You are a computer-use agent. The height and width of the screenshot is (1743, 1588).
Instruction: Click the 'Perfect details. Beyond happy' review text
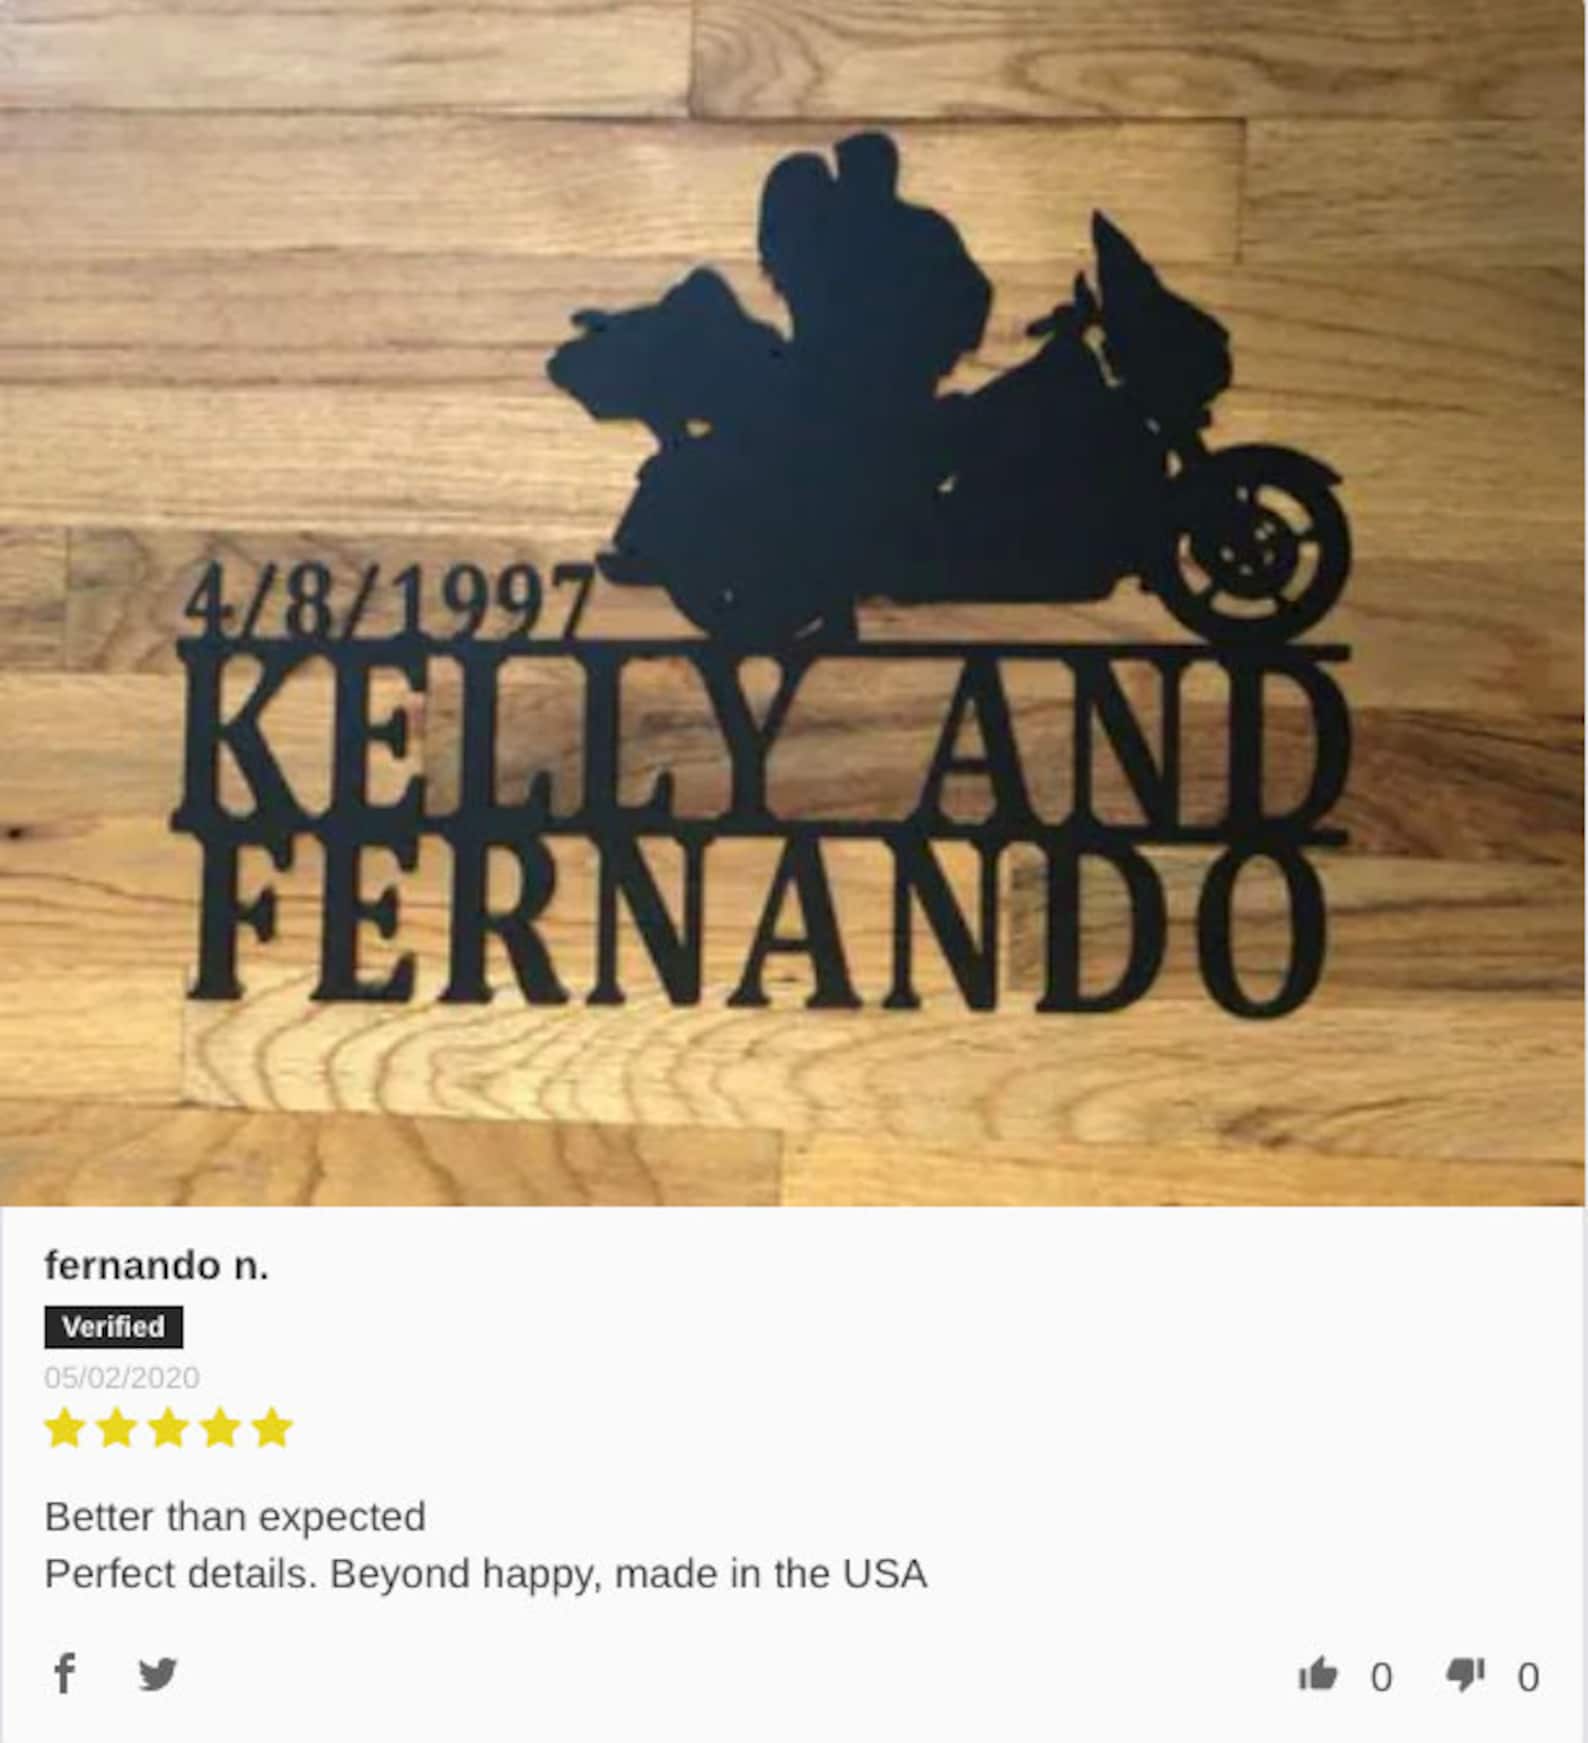[x=485, y=1574]
